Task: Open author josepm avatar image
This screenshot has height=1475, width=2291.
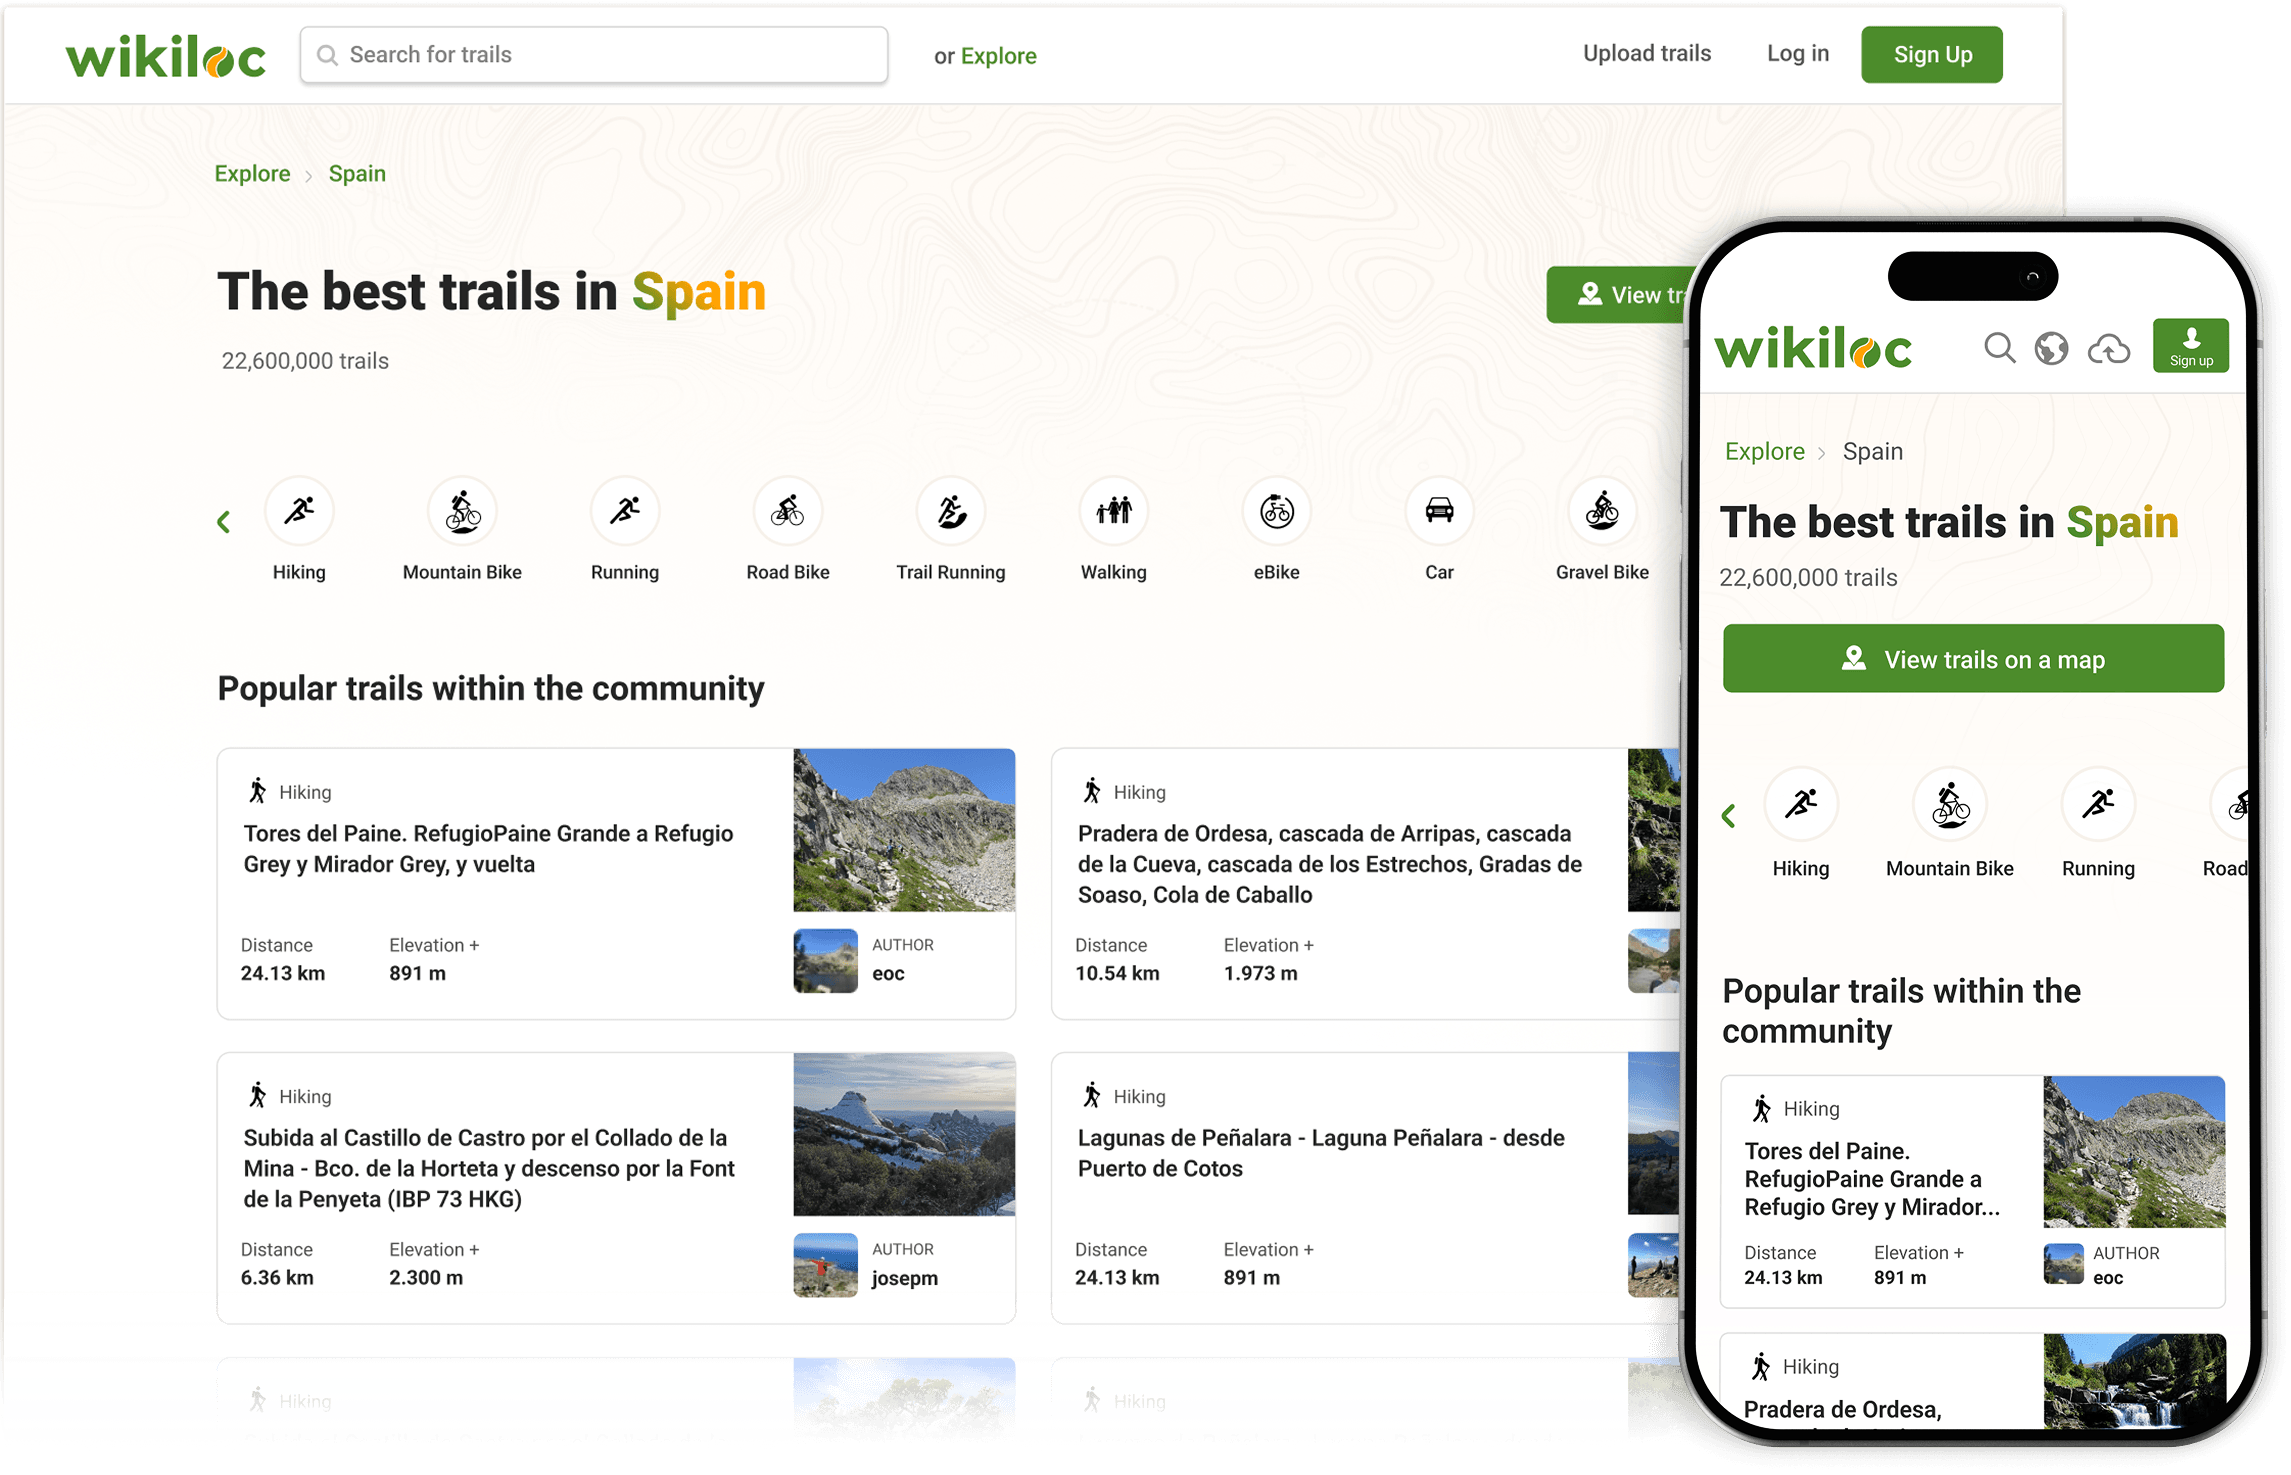Action: [825, 1265]
